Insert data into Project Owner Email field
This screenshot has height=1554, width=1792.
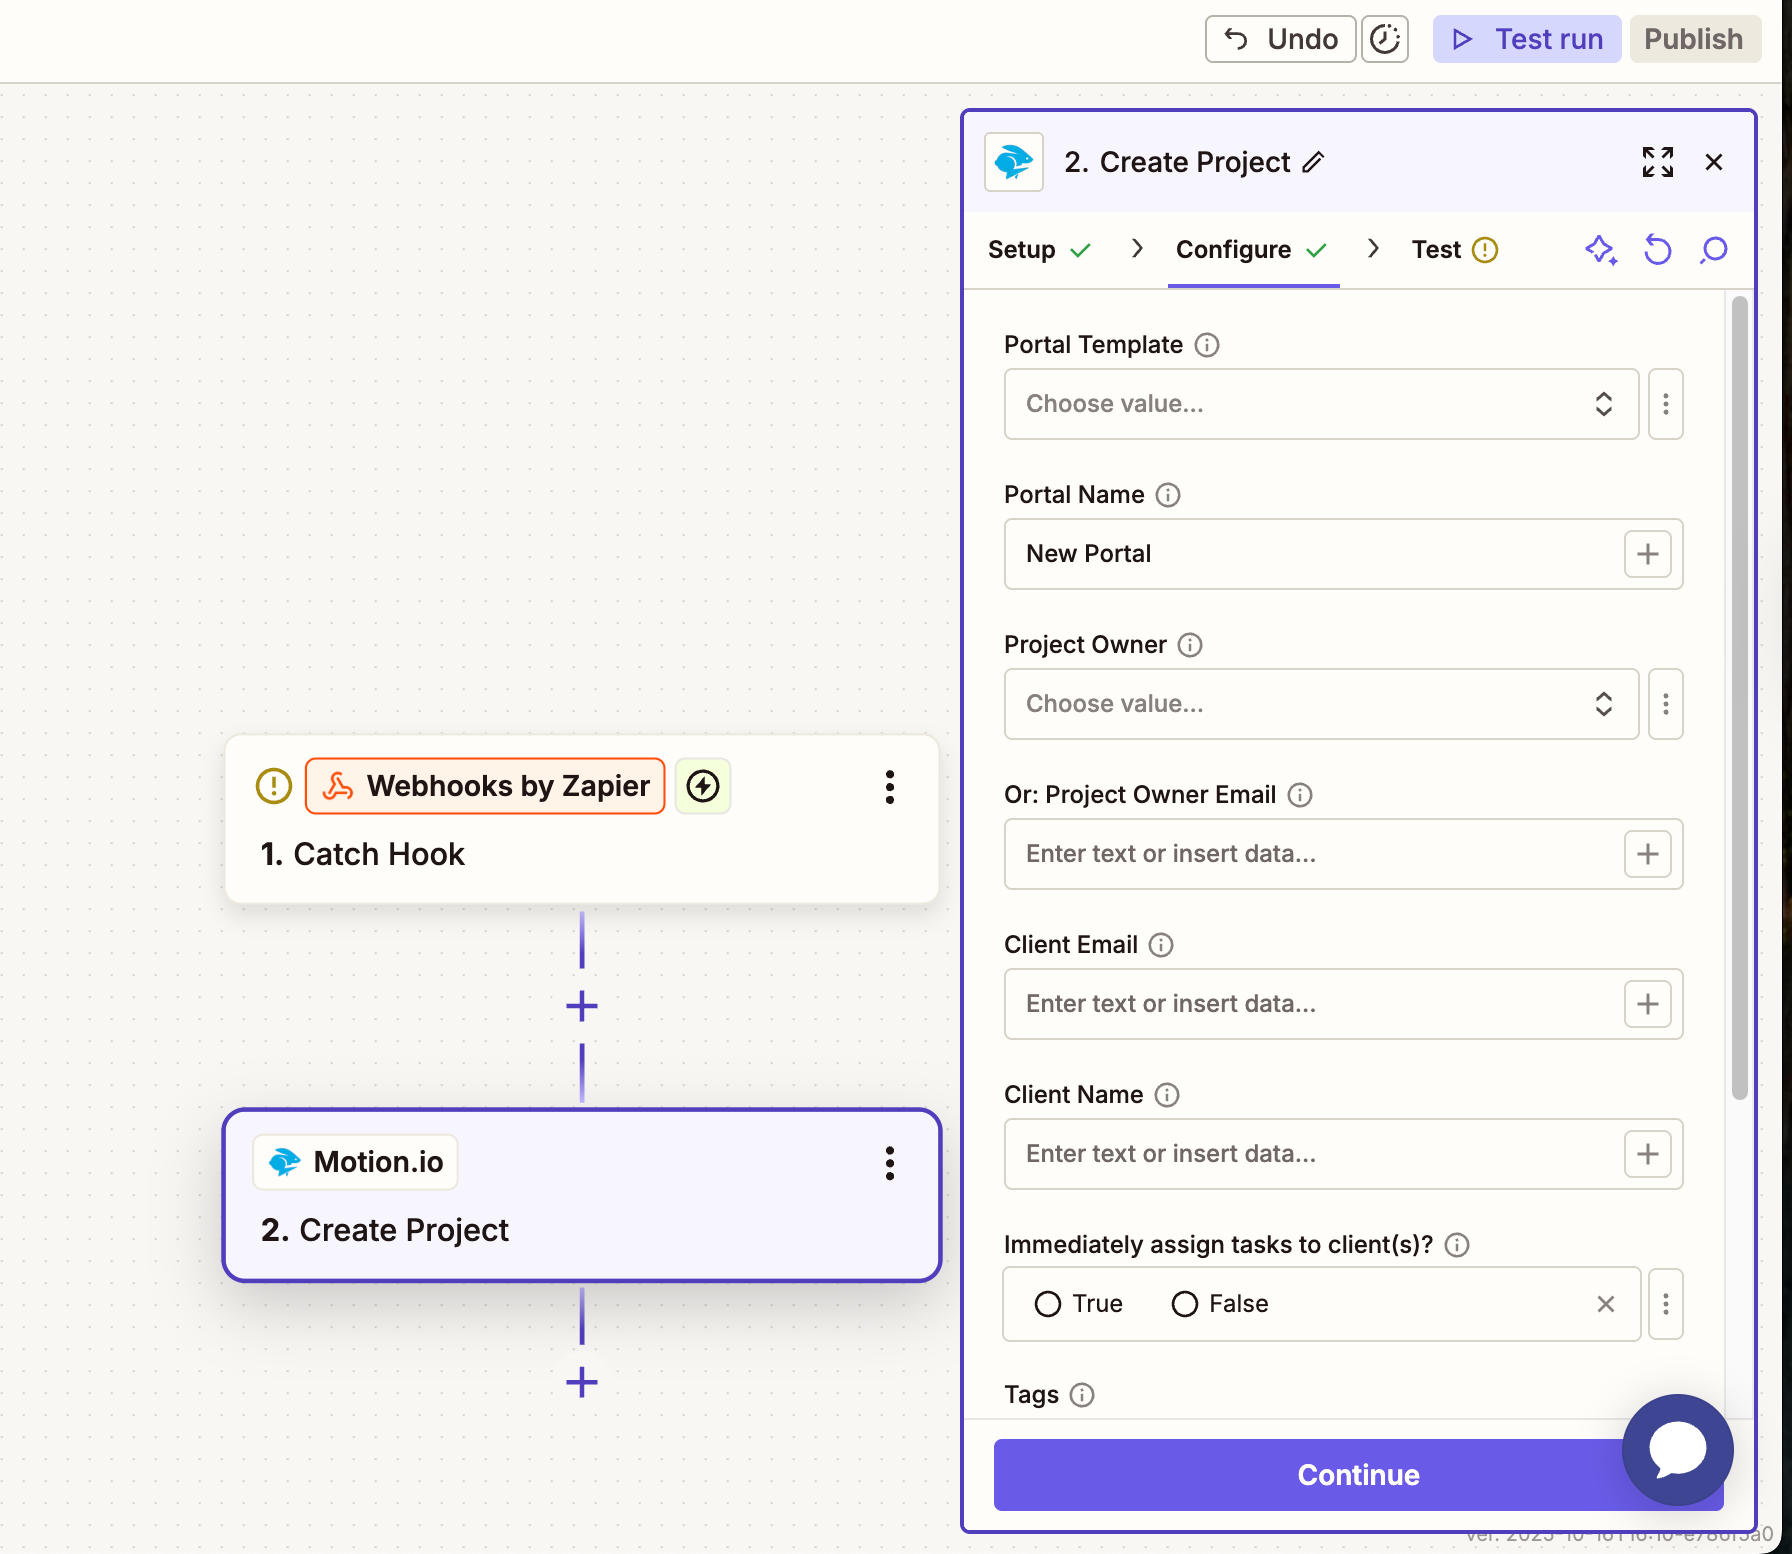coord(1648,854)
